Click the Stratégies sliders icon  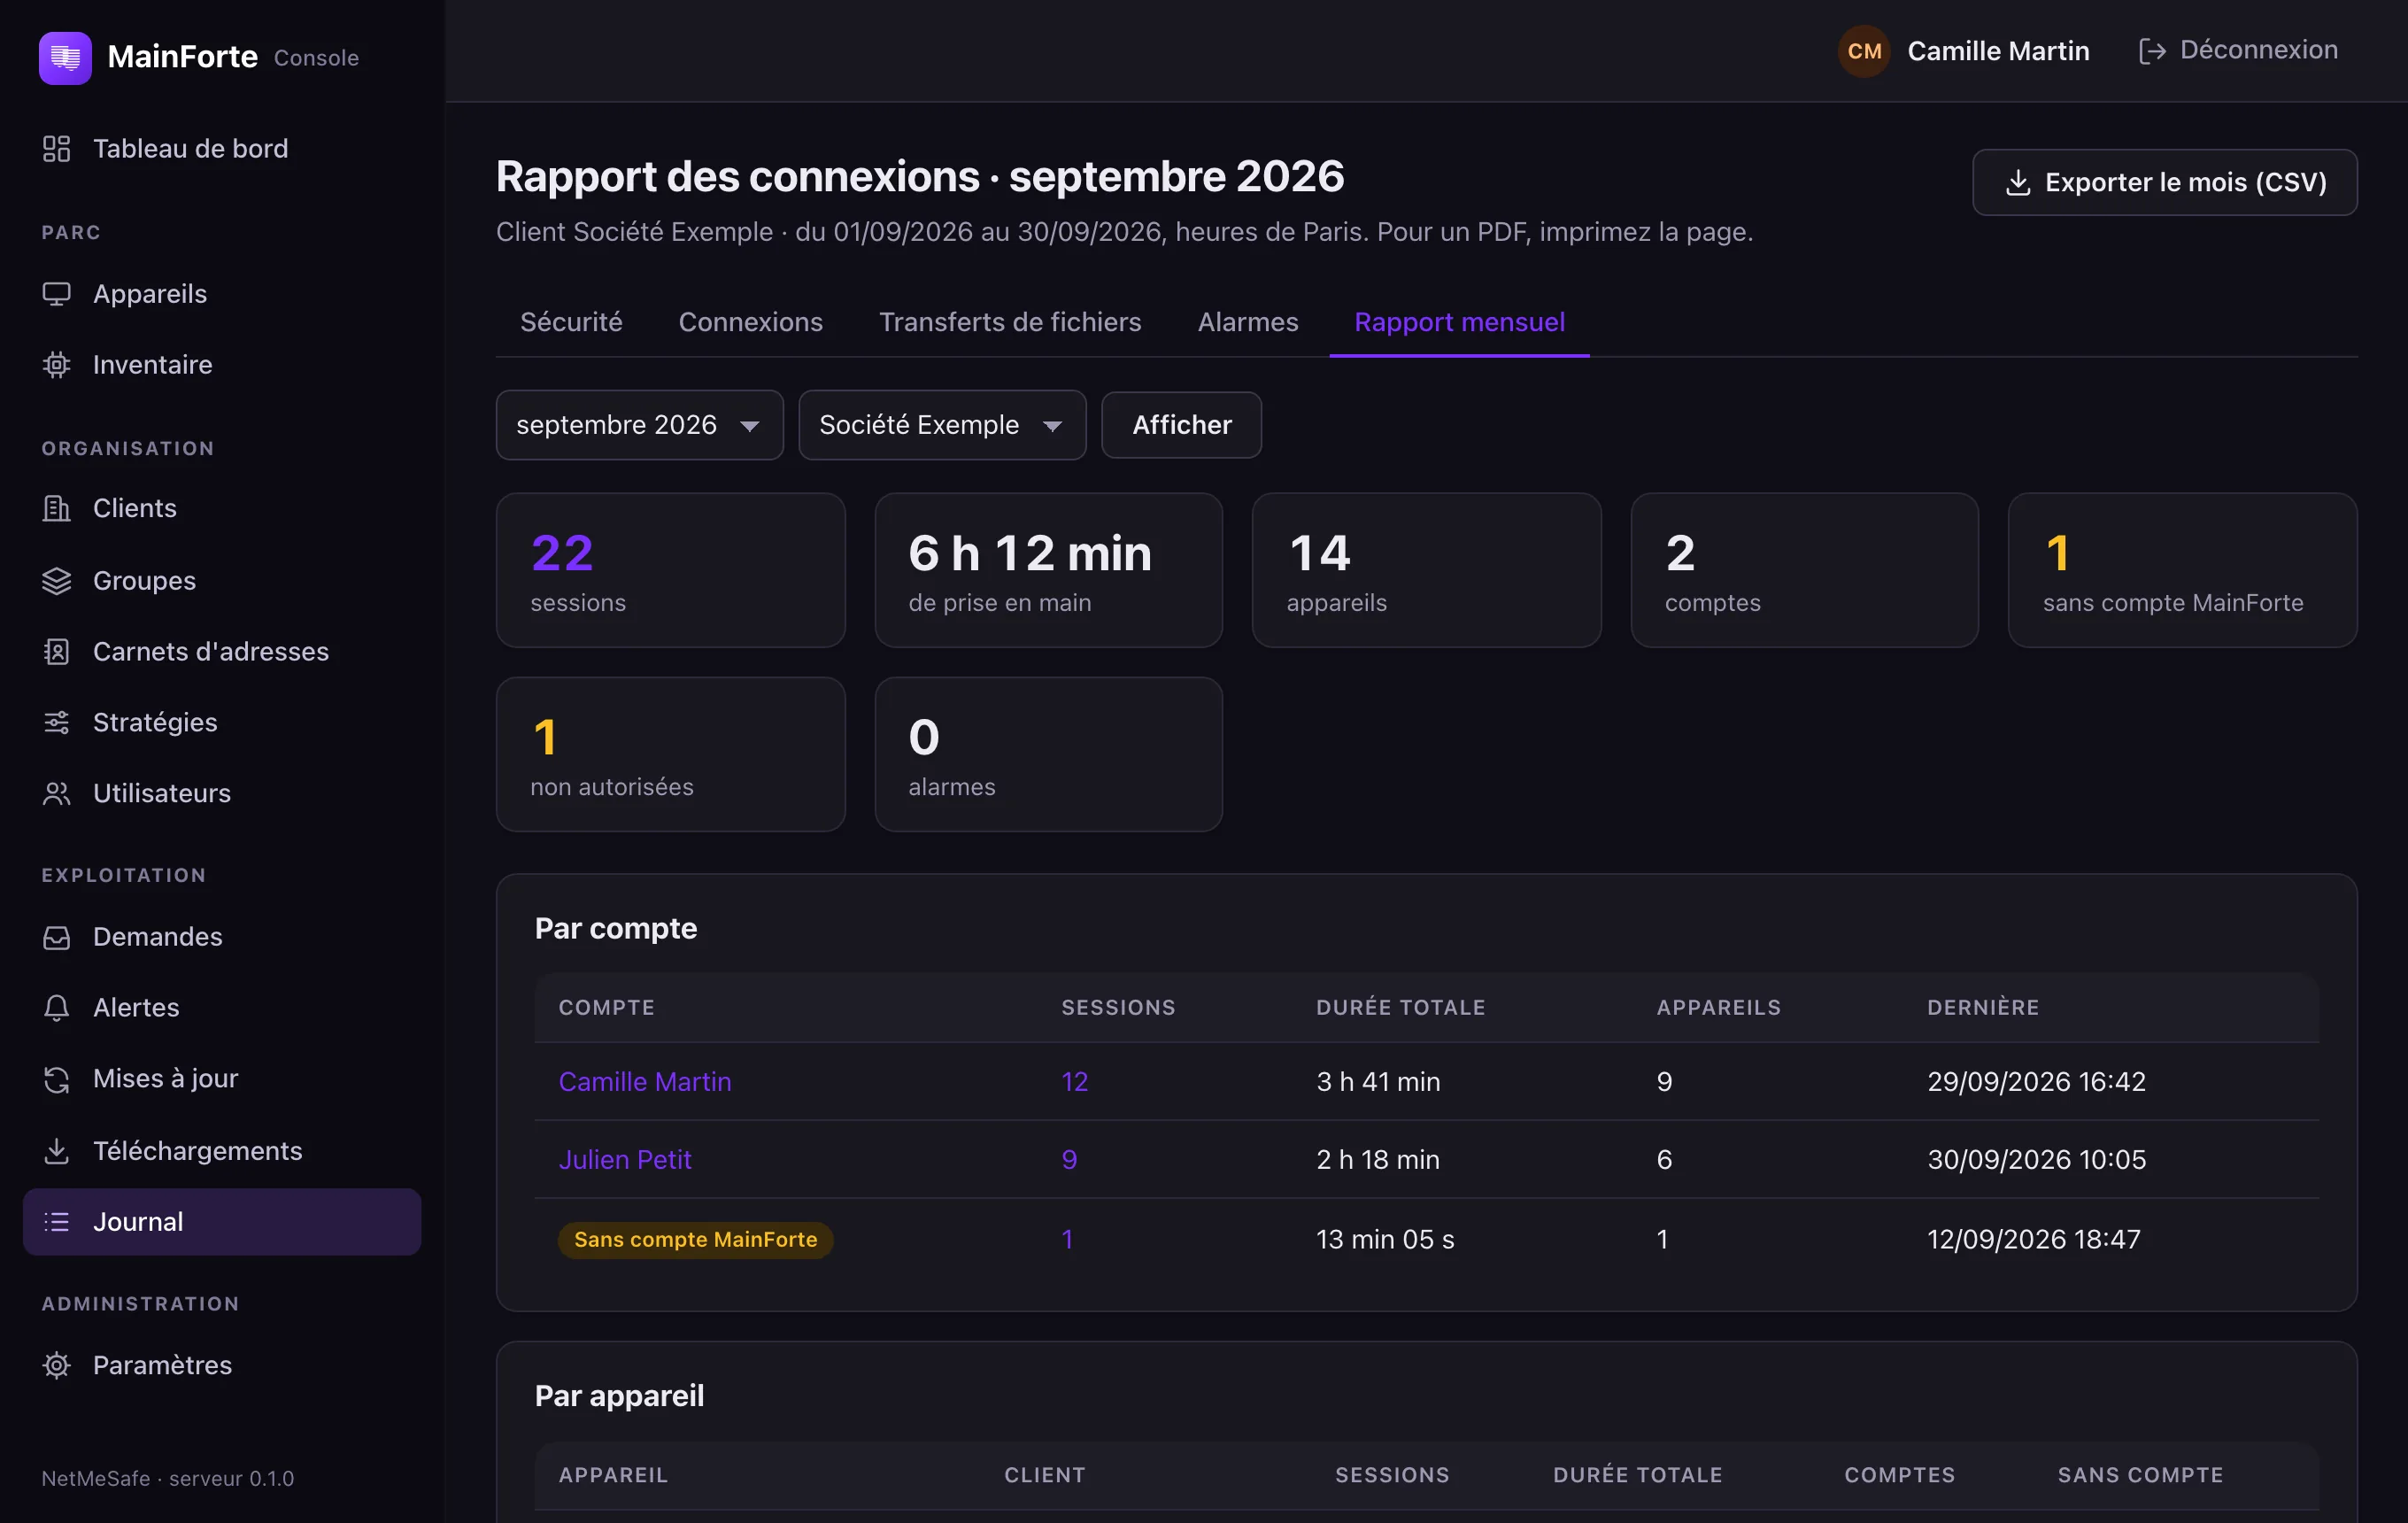pyautogui.click(x=56, y=722)
